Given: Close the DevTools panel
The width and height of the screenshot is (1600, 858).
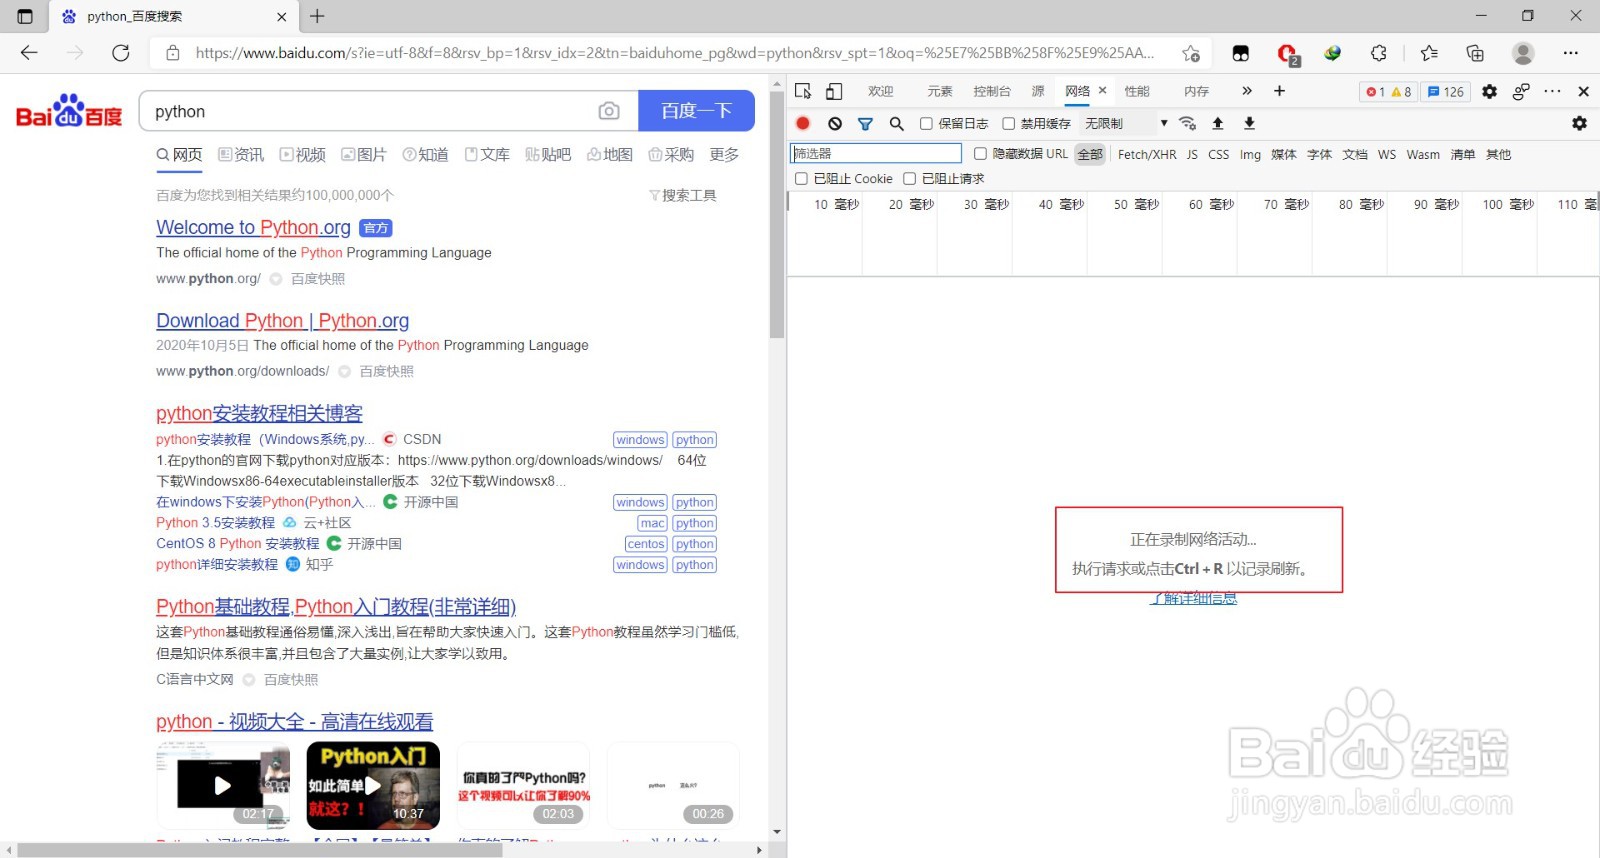Looking at the screenshot, I should [x=1583, y=91].
